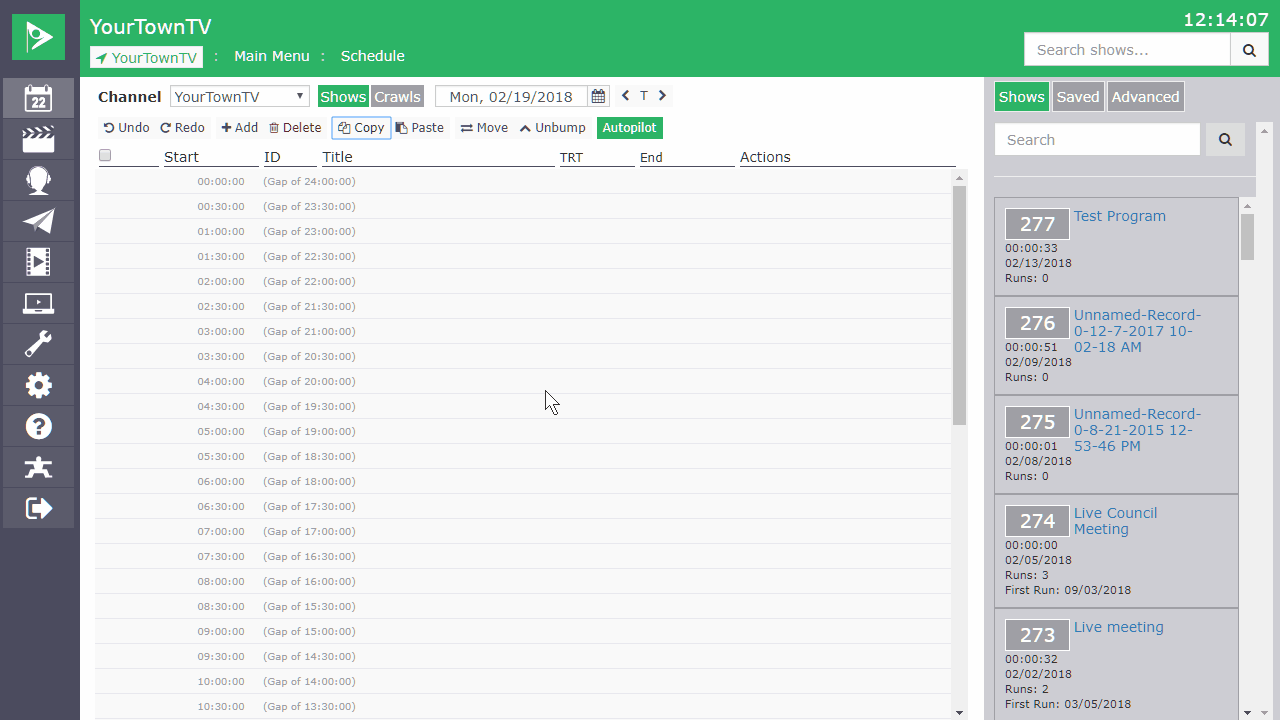Go to next day arrow
The image size is (1280, 720).
pyautogui.click(x=662, y=96)
